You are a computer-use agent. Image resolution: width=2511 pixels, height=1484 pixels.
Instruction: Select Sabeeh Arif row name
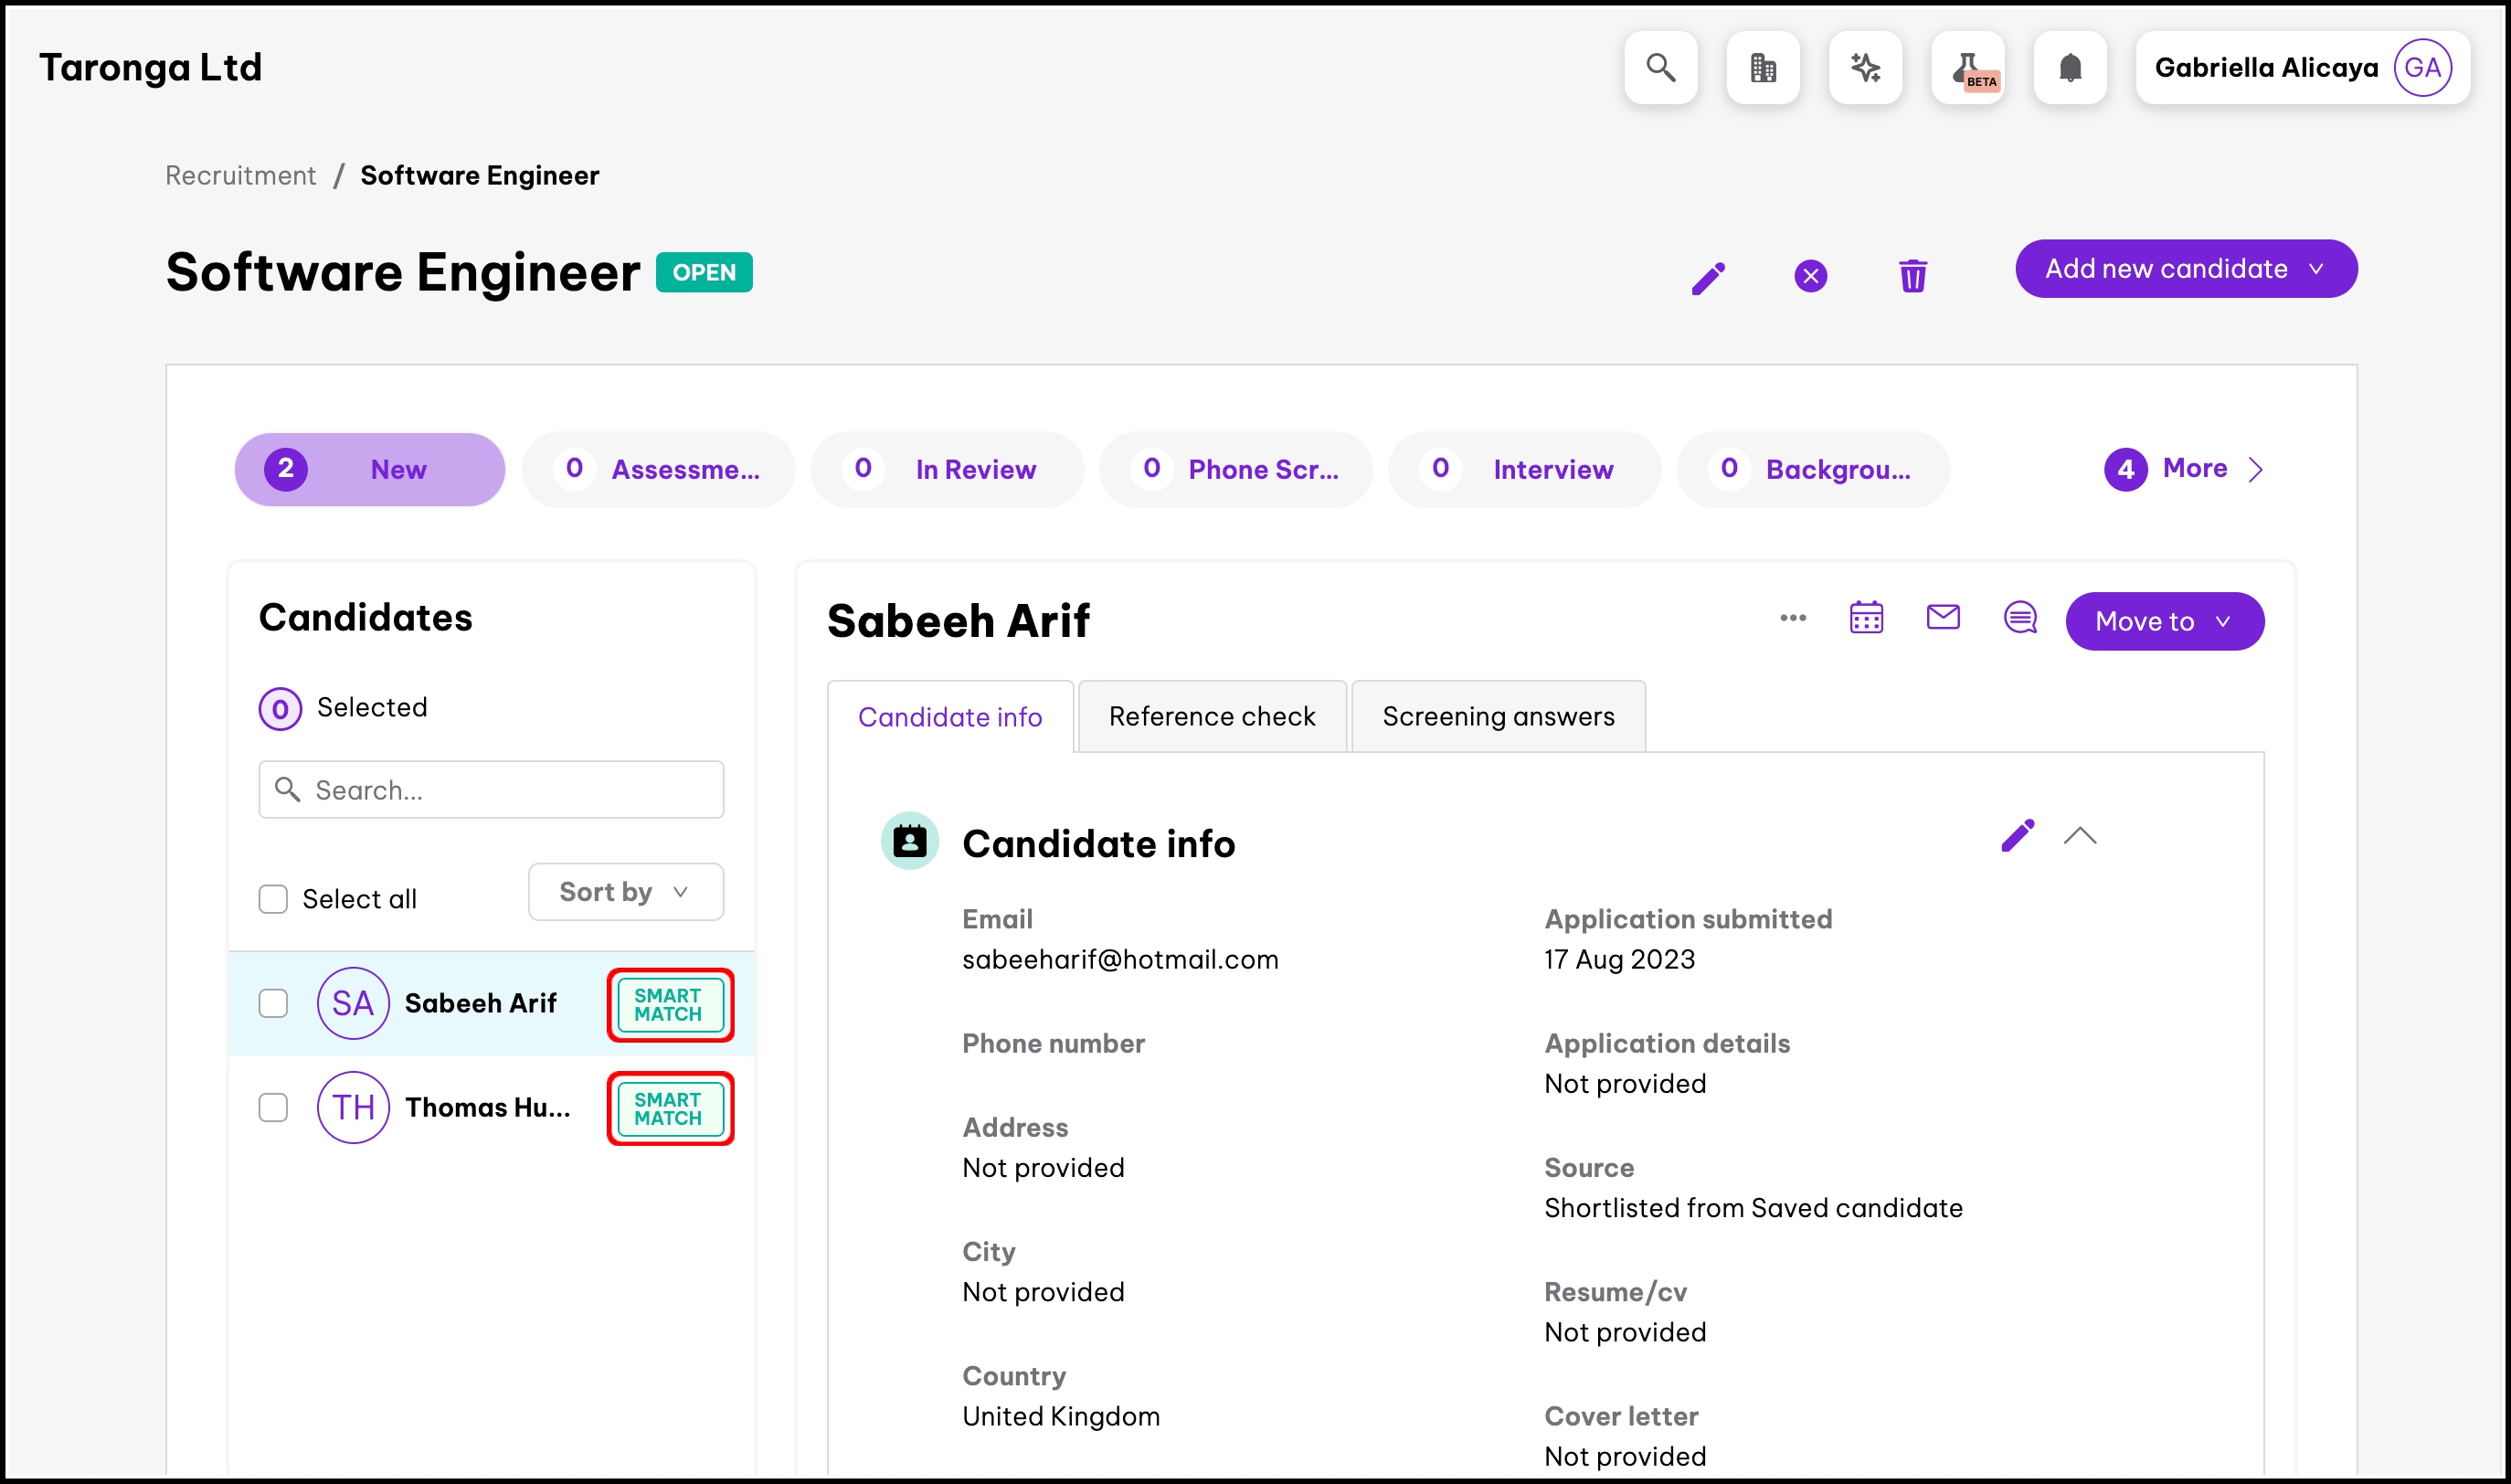click(x=480, y=1003)
